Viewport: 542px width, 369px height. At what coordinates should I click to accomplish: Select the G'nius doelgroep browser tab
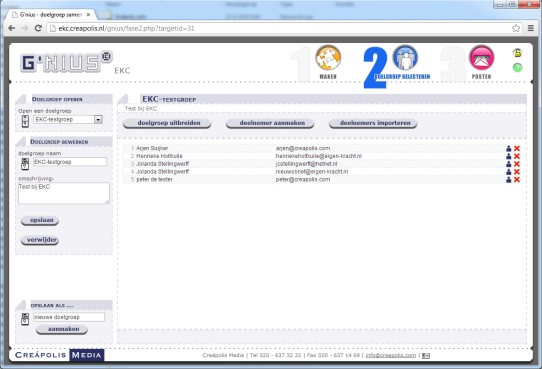[50, 15]
